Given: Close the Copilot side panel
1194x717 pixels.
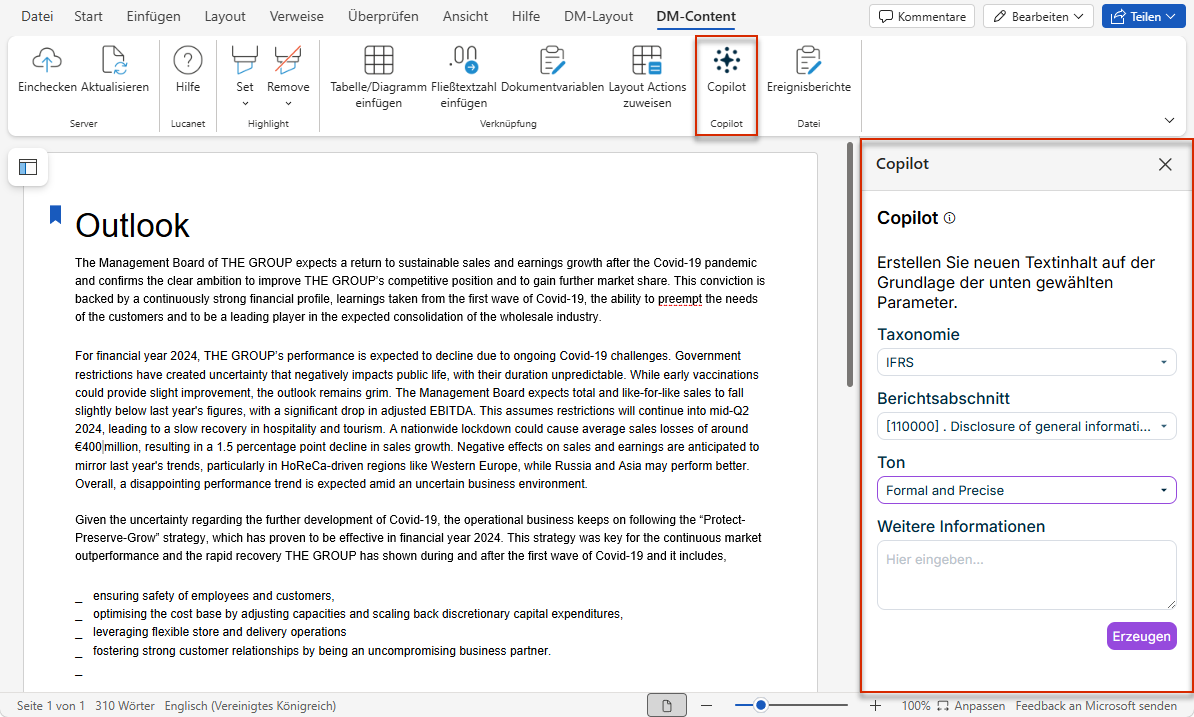Looking at the screenshot, I should coord(1165,164).
